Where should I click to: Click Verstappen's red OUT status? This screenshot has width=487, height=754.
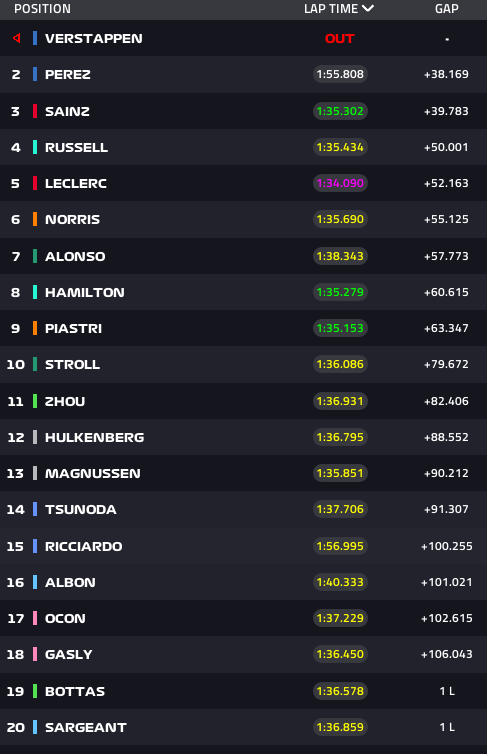coord(339,38)
